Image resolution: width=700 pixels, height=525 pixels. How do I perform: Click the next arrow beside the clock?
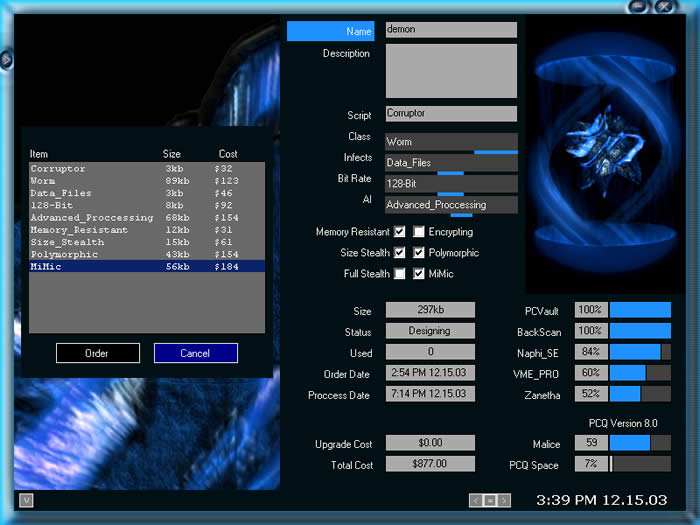coord(504,499)
